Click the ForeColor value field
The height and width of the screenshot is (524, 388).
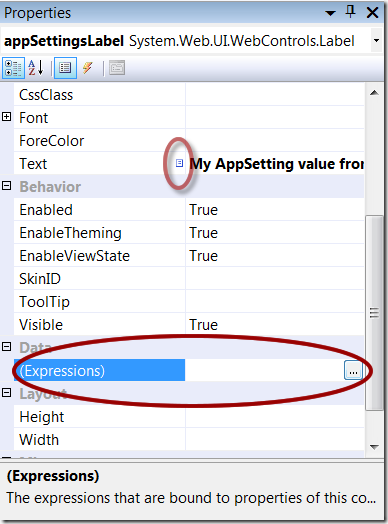point(275,140)
